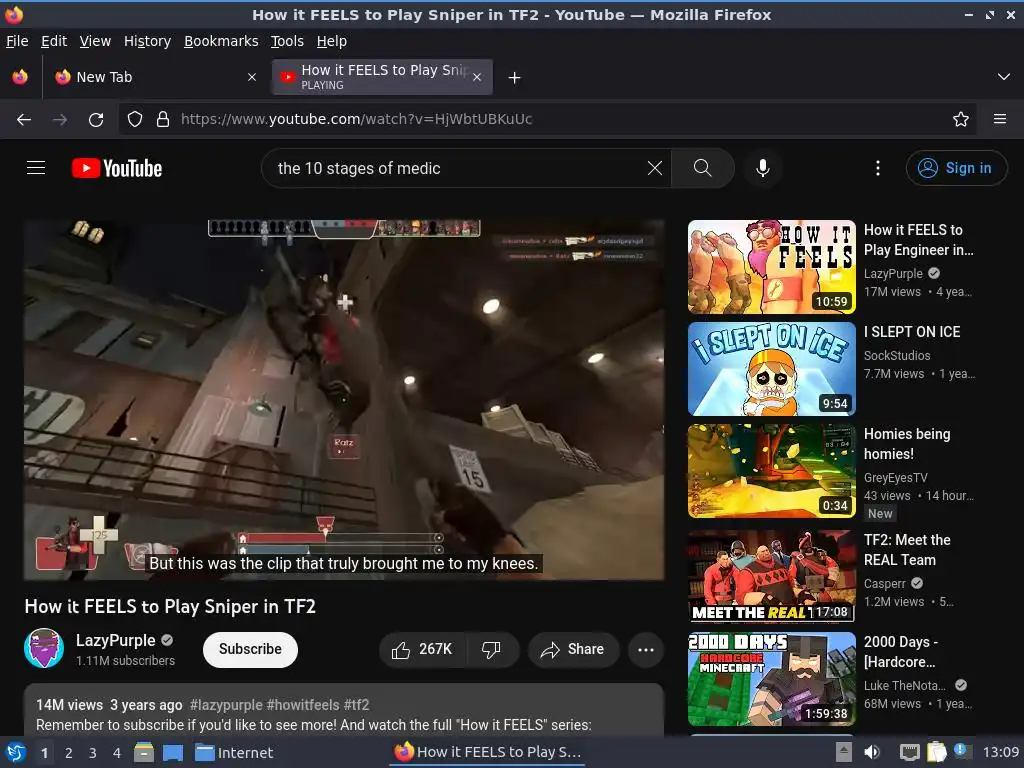The width and height of the screenshot is (1024, 768).
Task: Close the New Tab tab
Action: 252,77
